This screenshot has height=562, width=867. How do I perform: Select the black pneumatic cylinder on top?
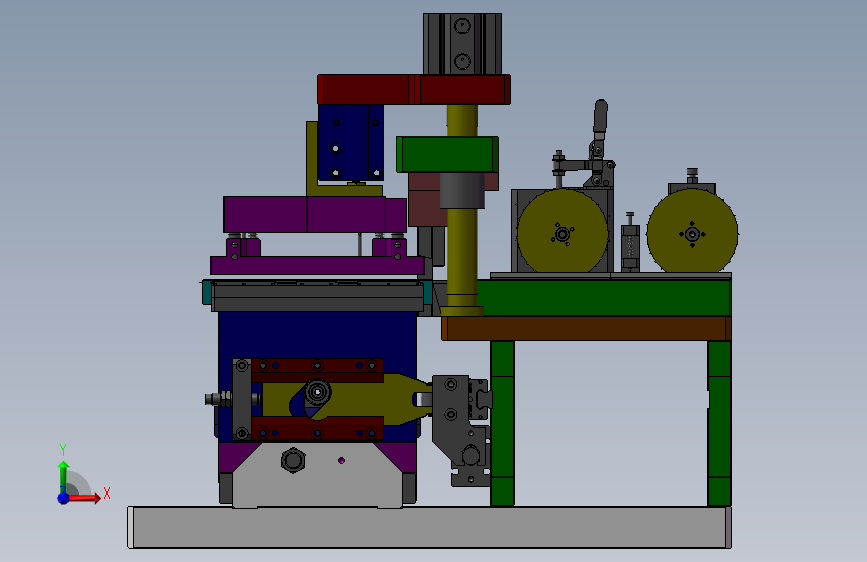pos(462,44)
